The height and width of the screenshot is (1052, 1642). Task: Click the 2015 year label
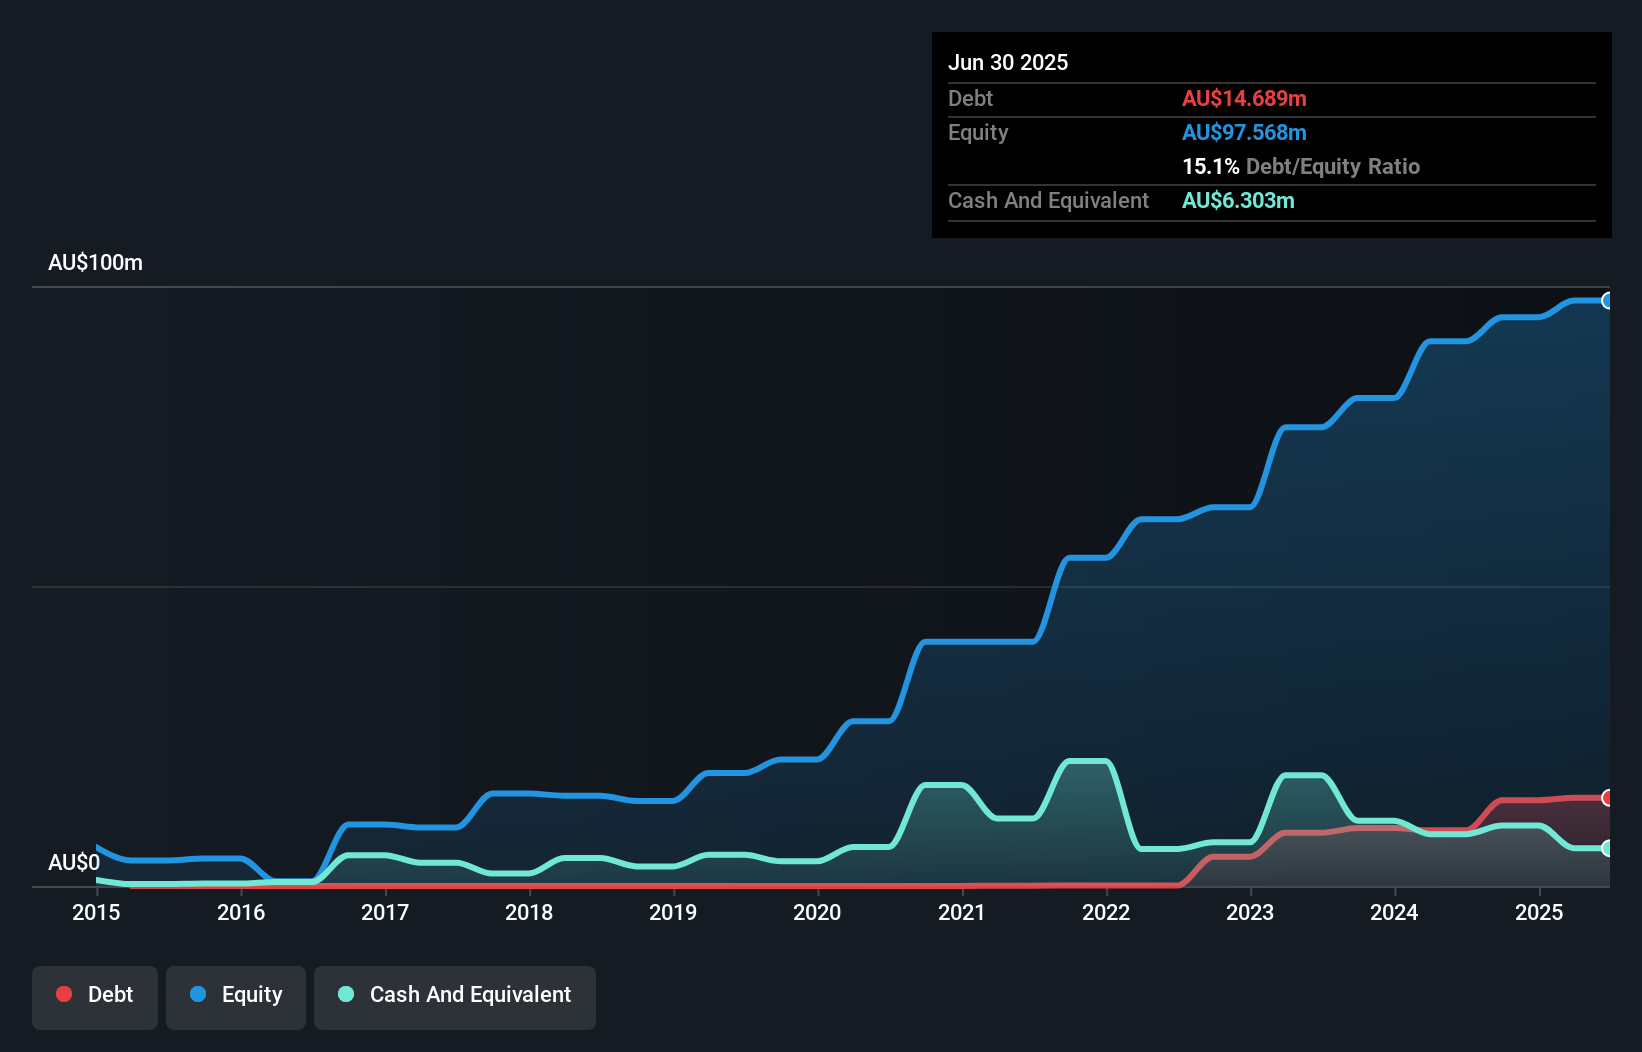click(x=94, y=913)
